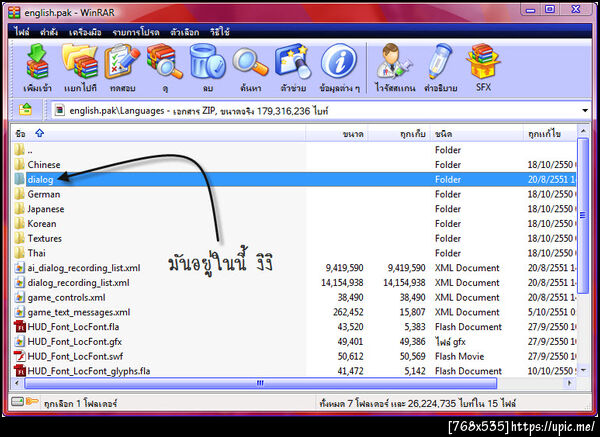Click the German folder icon
Screen dimensions: 600x437
click(20, 194)
